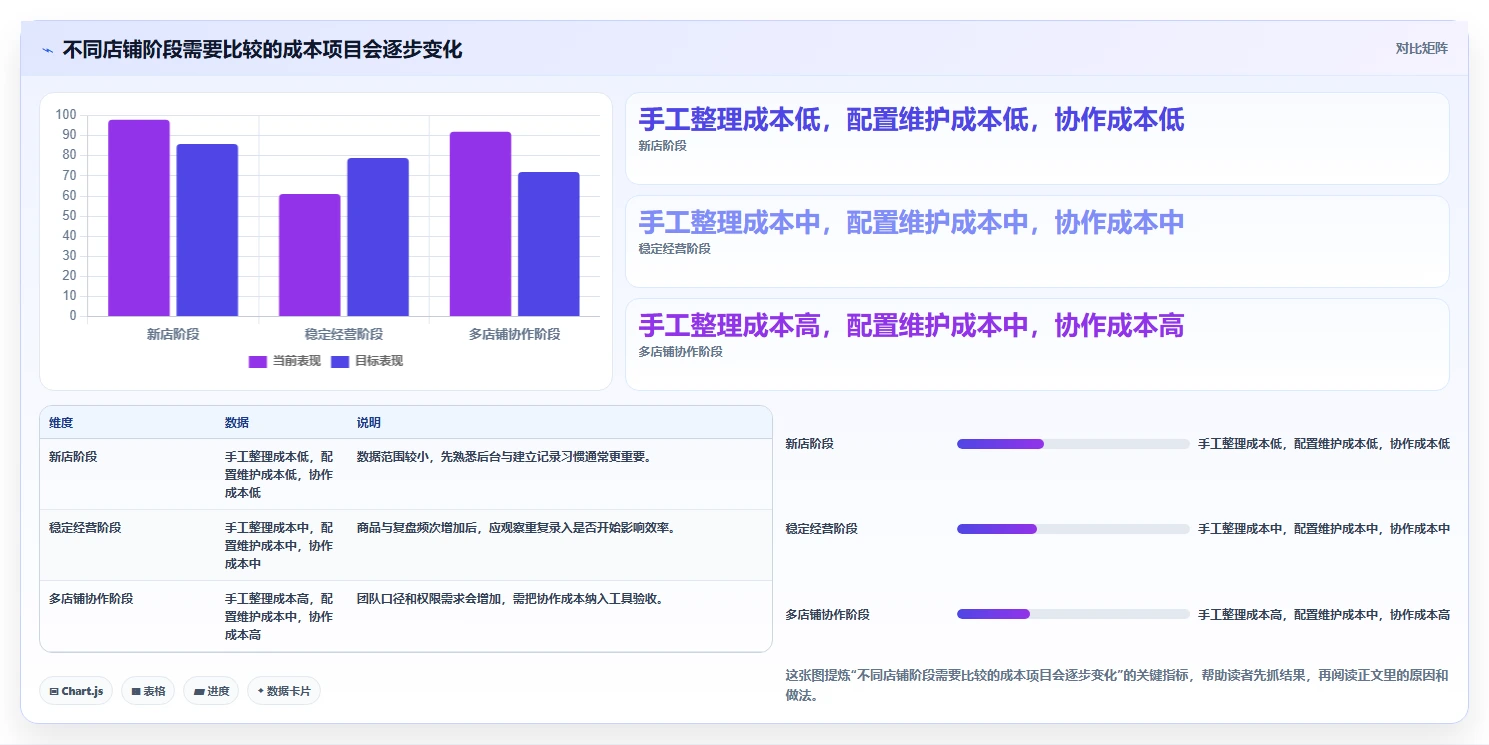Click the purple 新店阶段 bar at 98

tap(139, 218)
